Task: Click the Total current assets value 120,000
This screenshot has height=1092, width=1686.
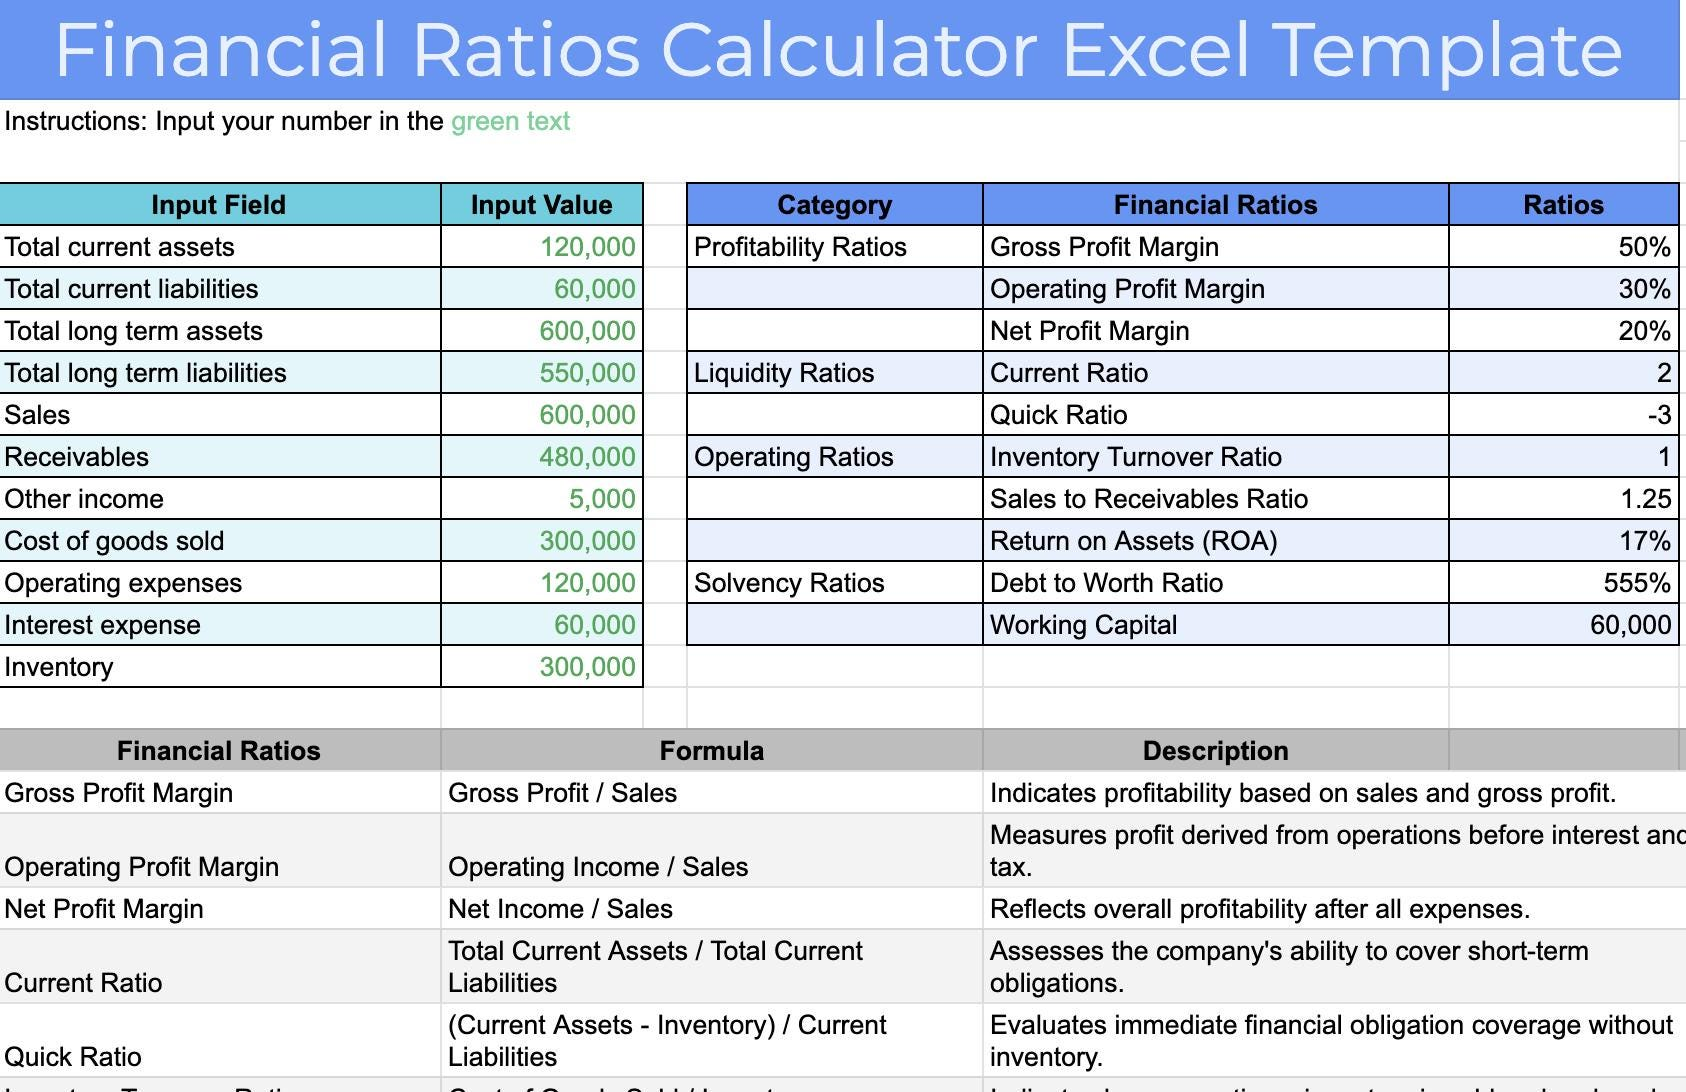Action: tap(587, 247)
